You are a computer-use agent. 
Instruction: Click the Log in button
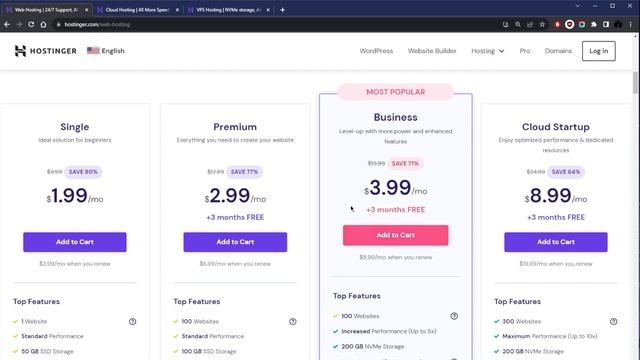tap(598, 51)
